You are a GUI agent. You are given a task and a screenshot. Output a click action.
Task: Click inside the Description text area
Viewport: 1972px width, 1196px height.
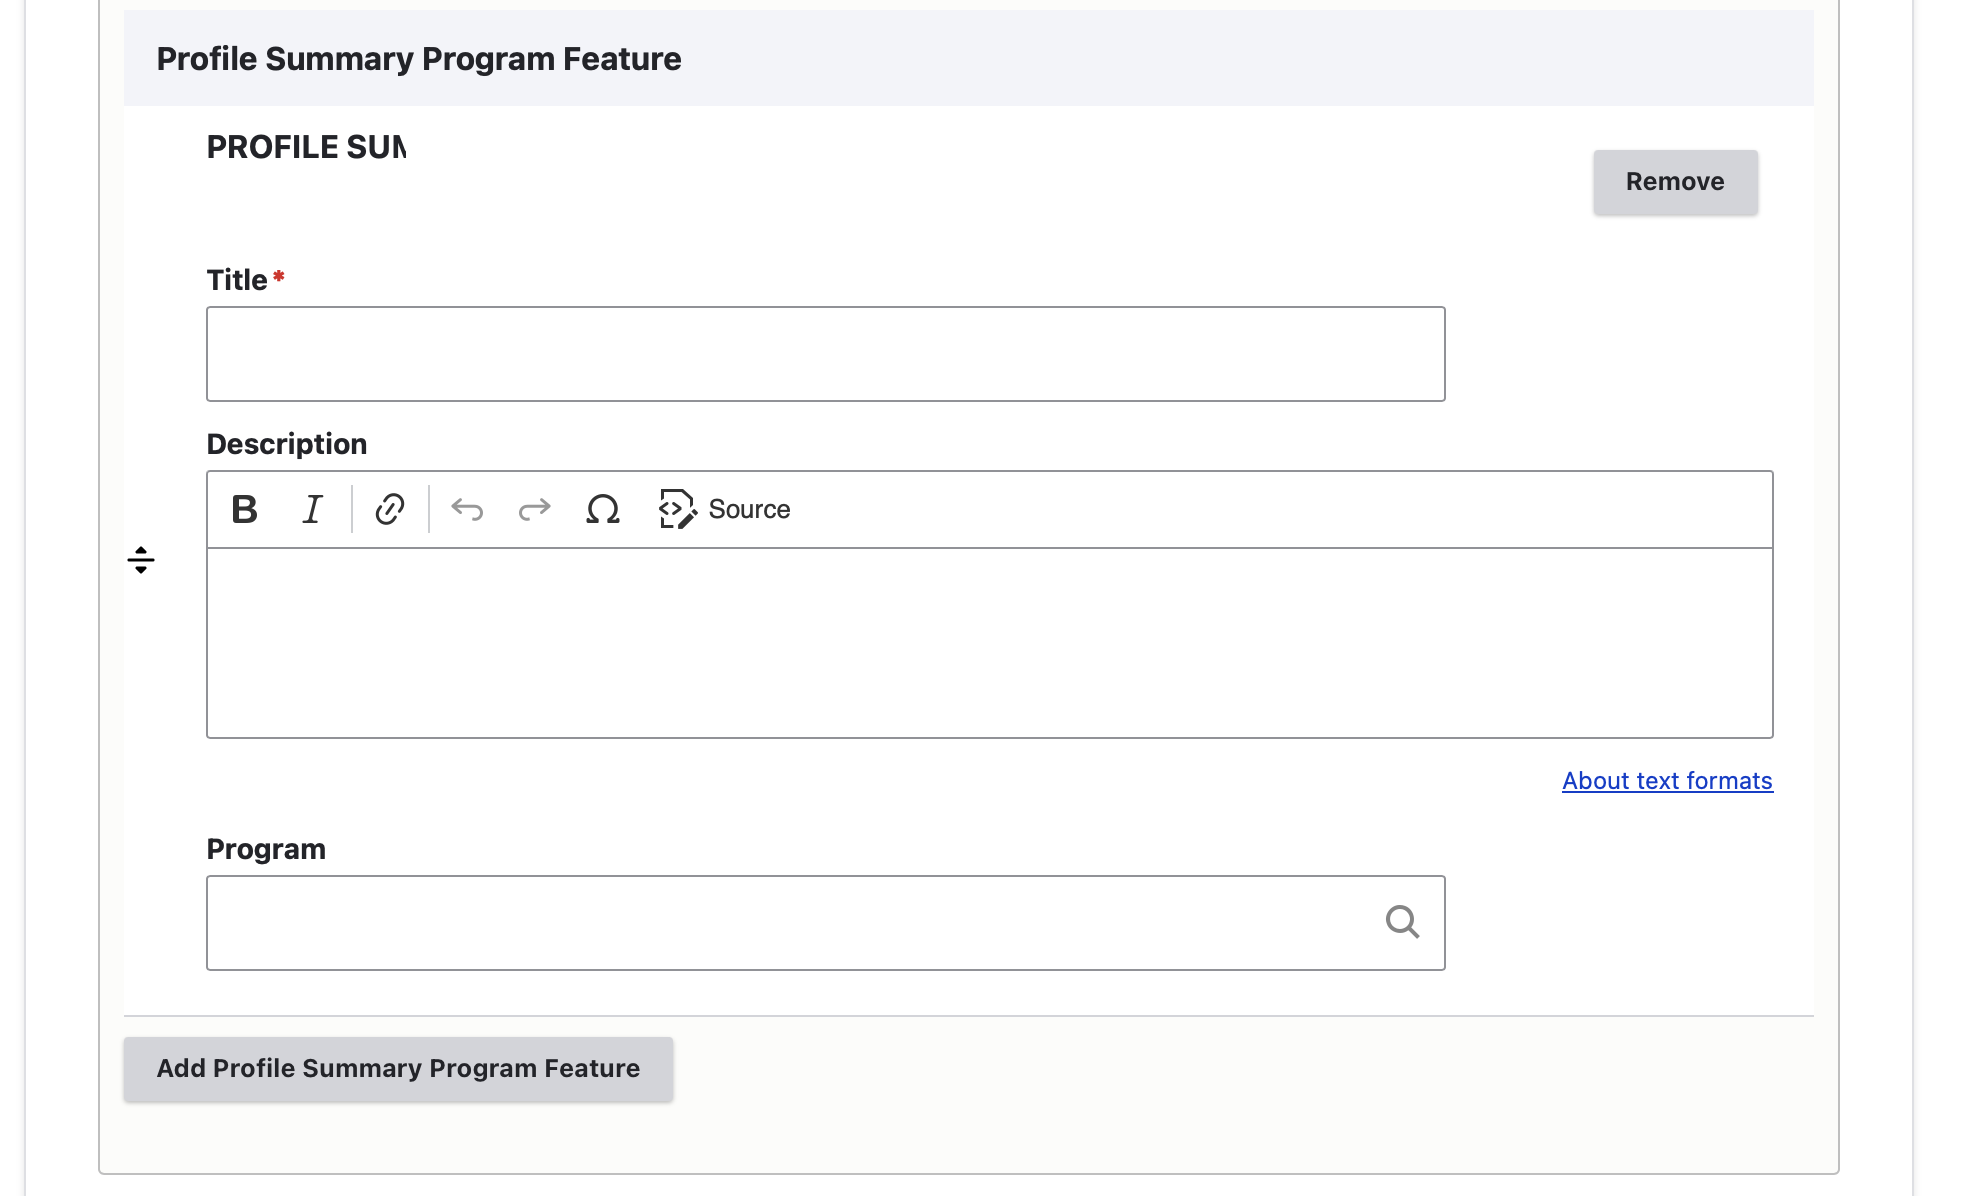[990, 643]
